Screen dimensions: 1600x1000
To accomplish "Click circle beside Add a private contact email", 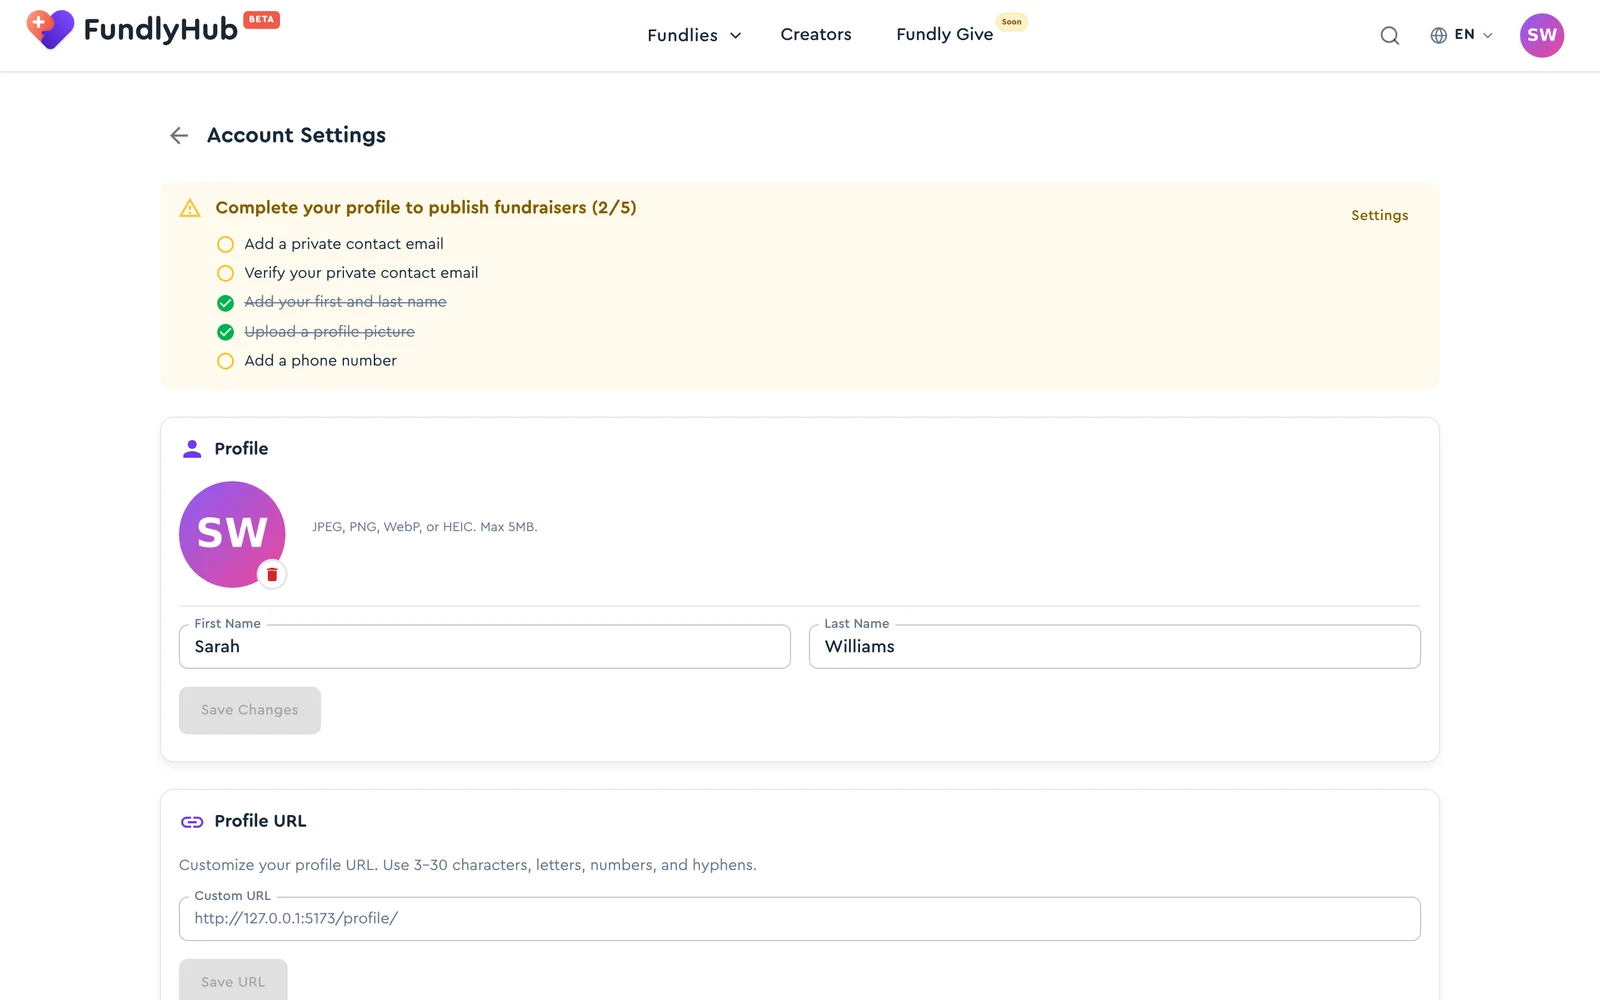I will (226, 244).
